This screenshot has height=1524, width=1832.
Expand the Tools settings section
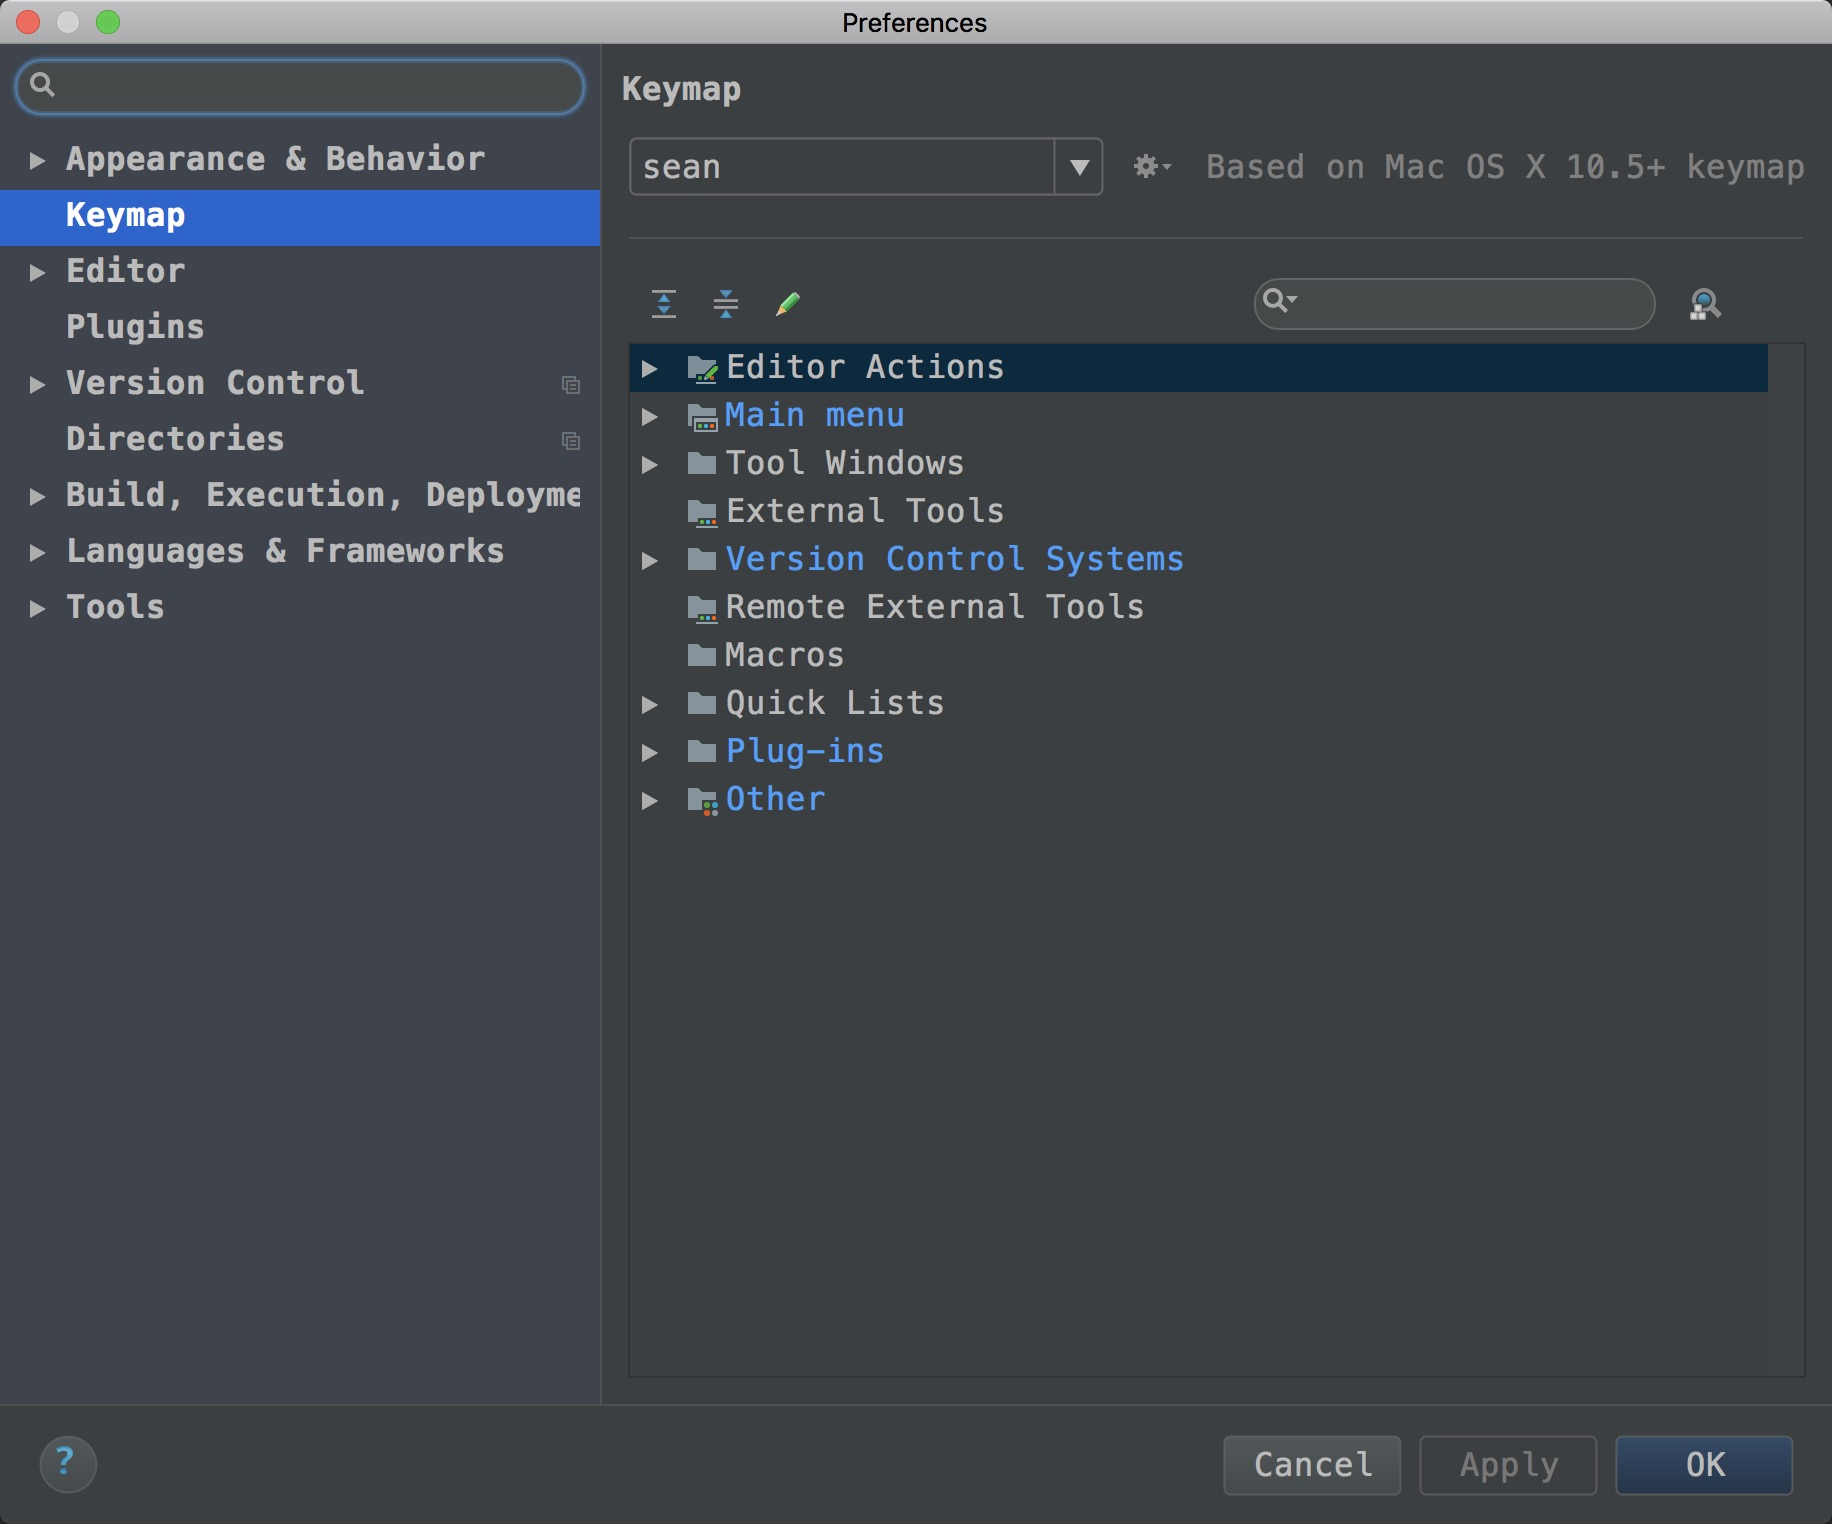coord(37,608)
